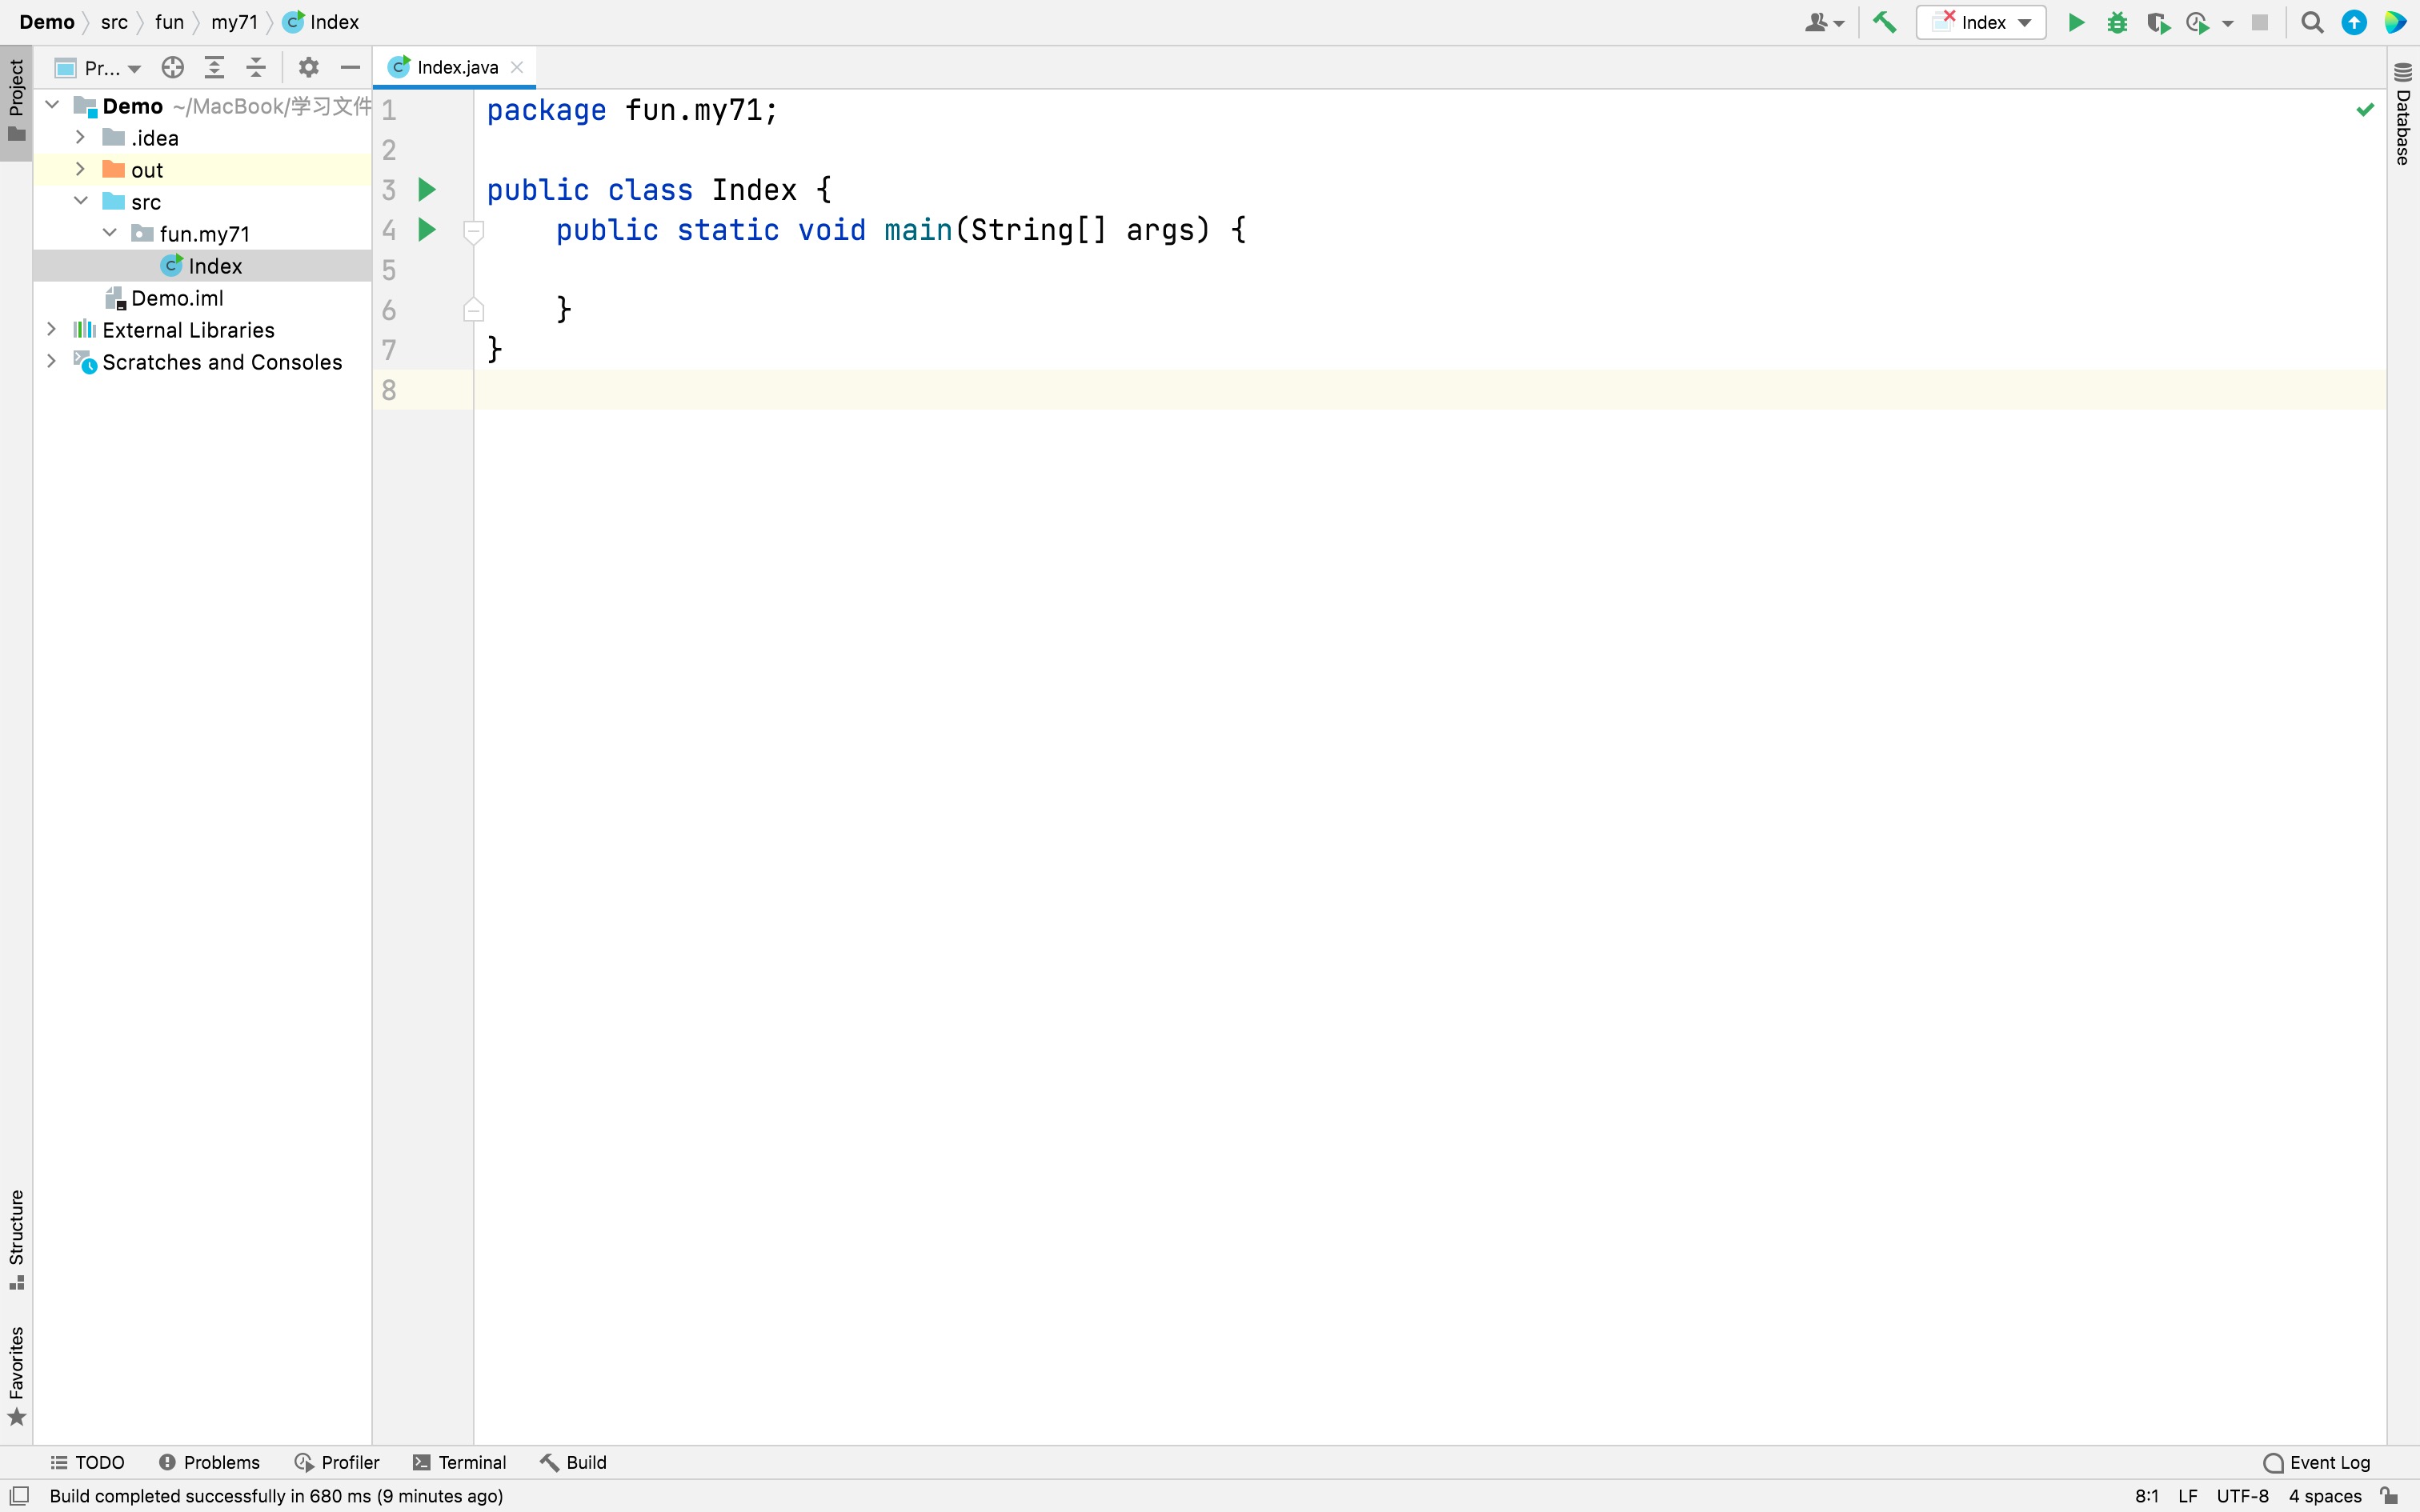Image resolution: width=2420 pixels, height=1512 pixels.
Task: Run with Coverage shield icon
Action: click(x=2157, y=22)
